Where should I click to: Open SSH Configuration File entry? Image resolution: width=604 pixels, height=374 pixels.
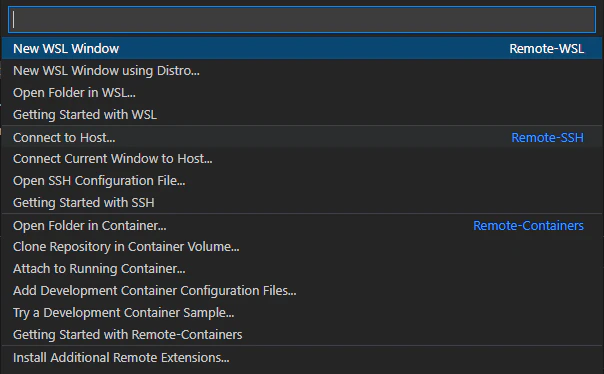pos(302,181)
